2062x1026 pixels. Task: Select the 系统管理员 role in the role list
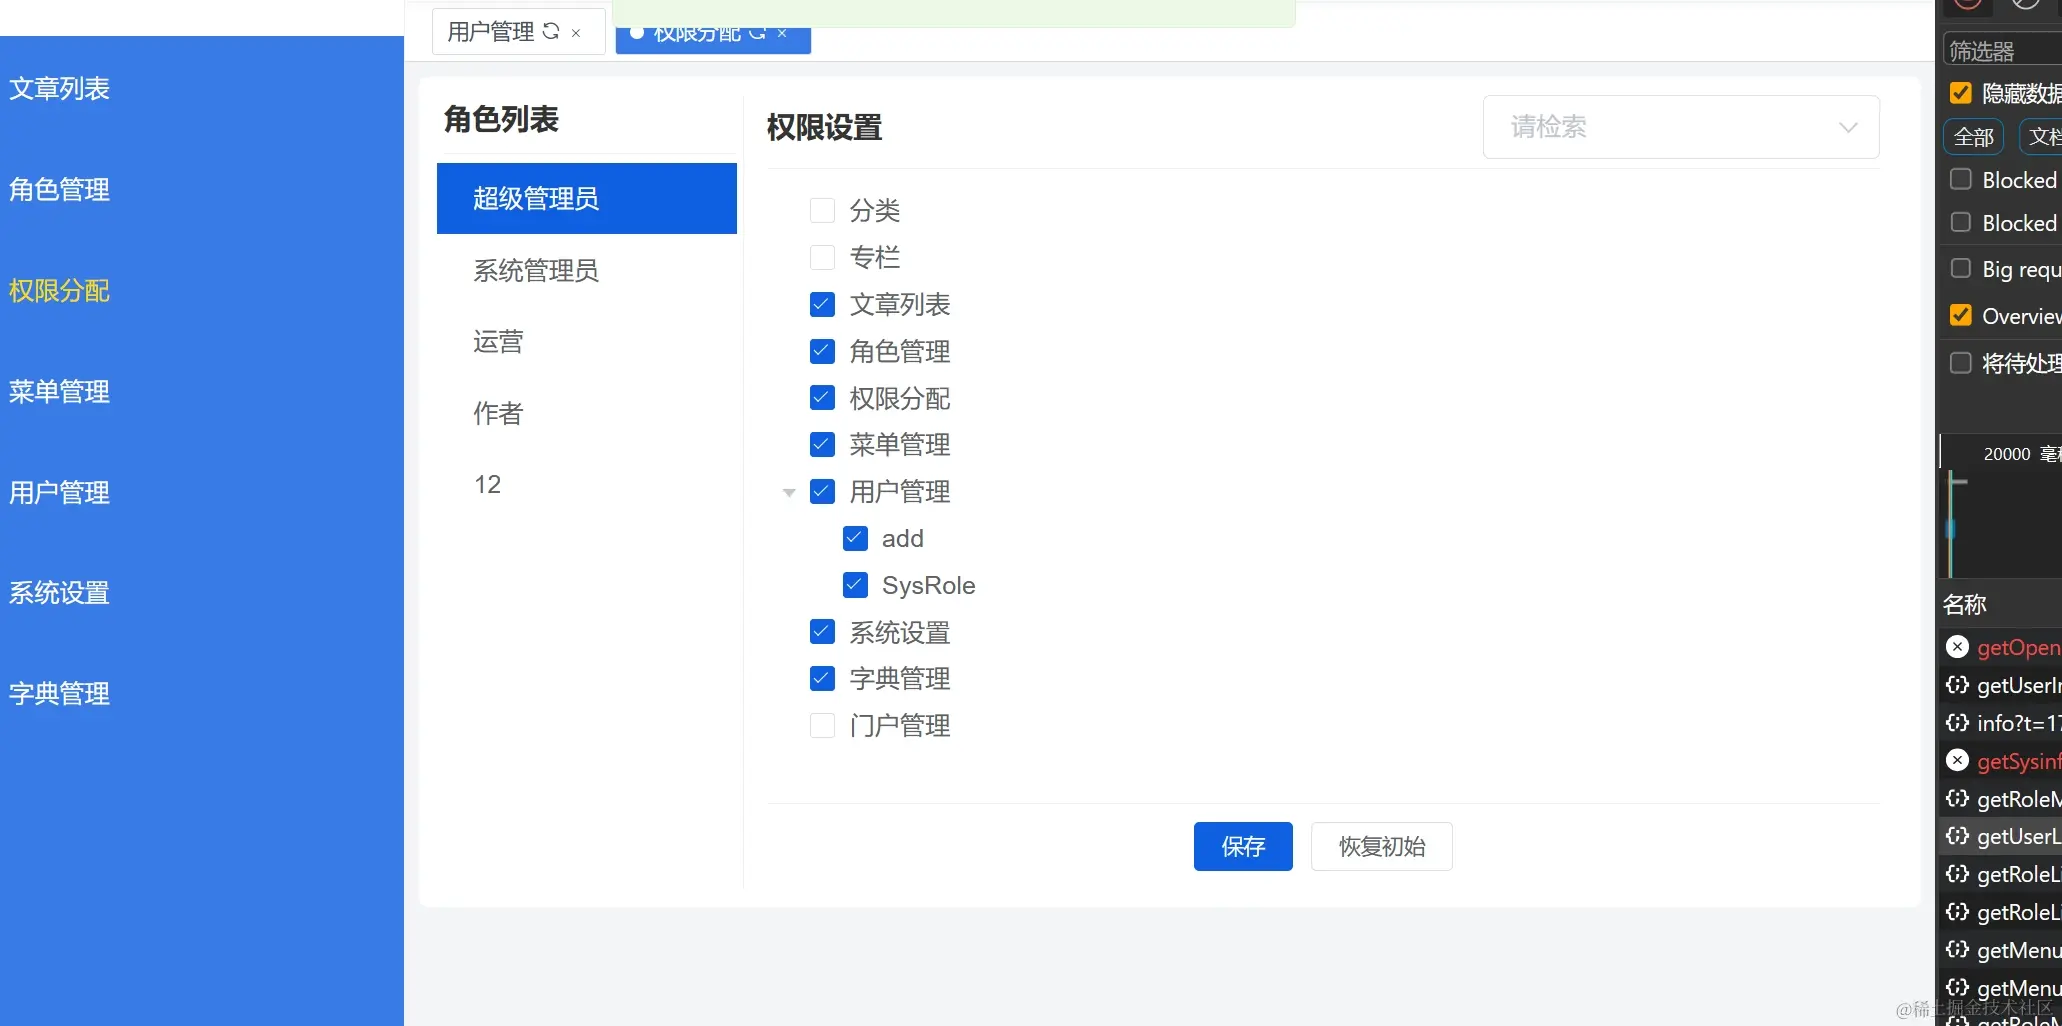(x=587, y=270)
